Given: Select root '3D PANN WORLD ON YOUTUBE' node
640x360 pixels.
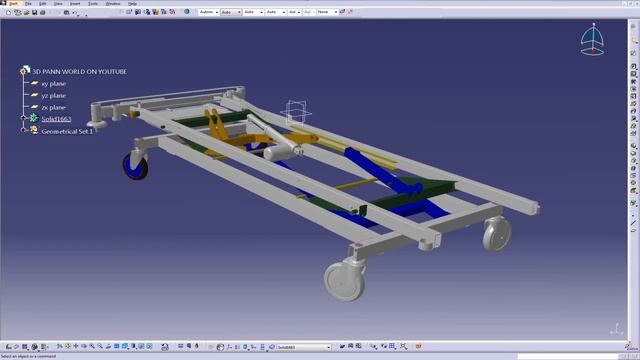Looking at the screenshot, I should point(80,71).
